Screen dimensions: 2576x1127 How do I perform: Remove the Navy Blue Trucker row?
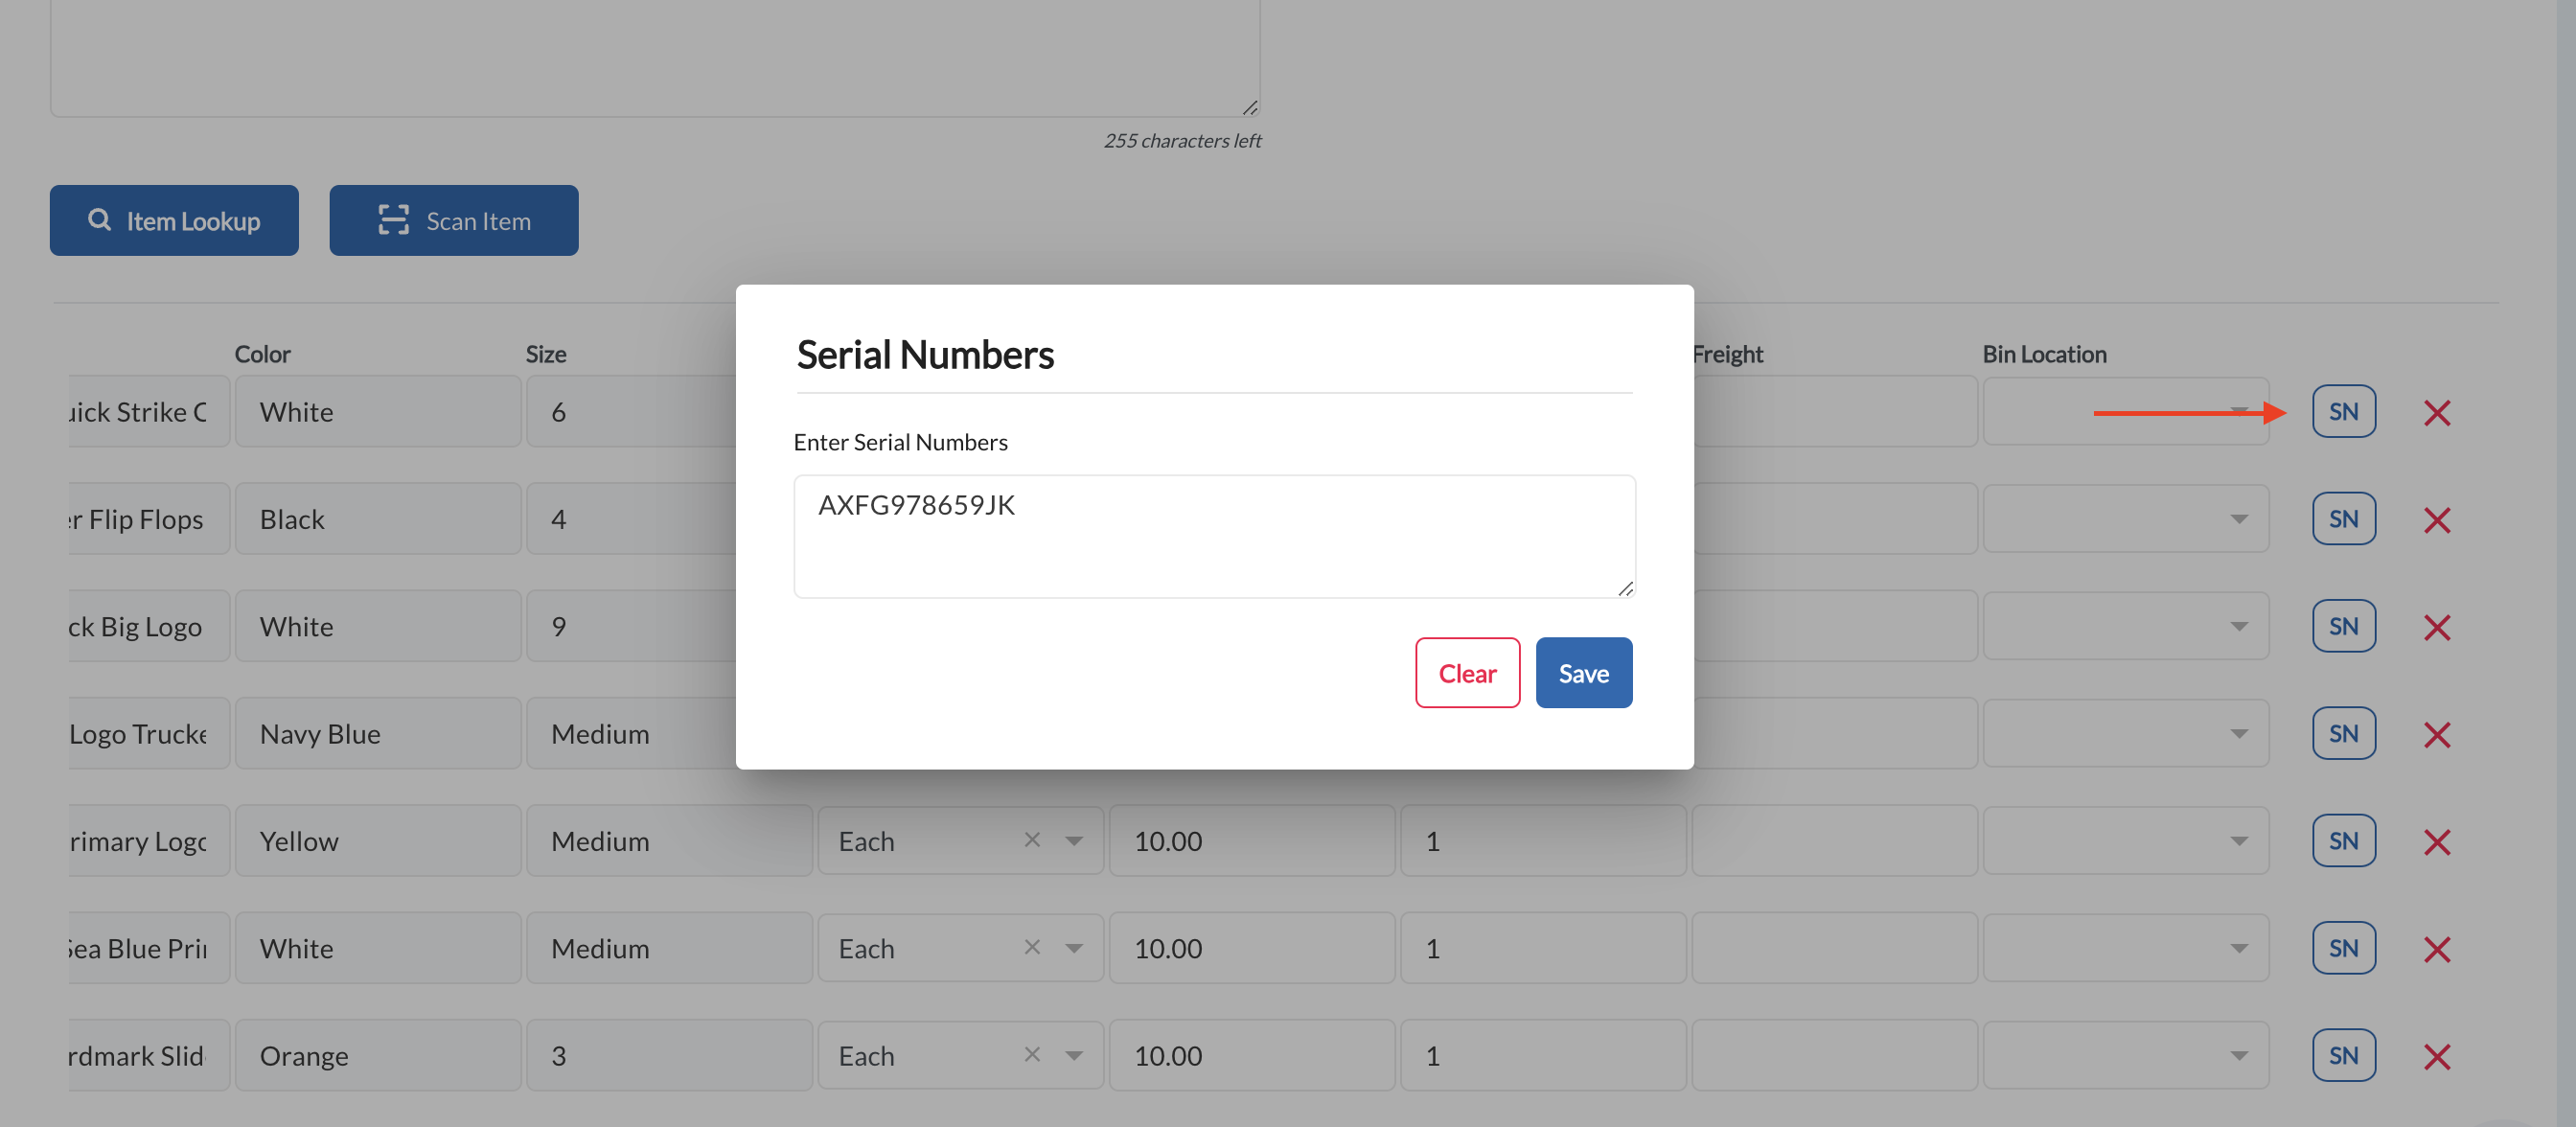click(x=2436, y=734)
